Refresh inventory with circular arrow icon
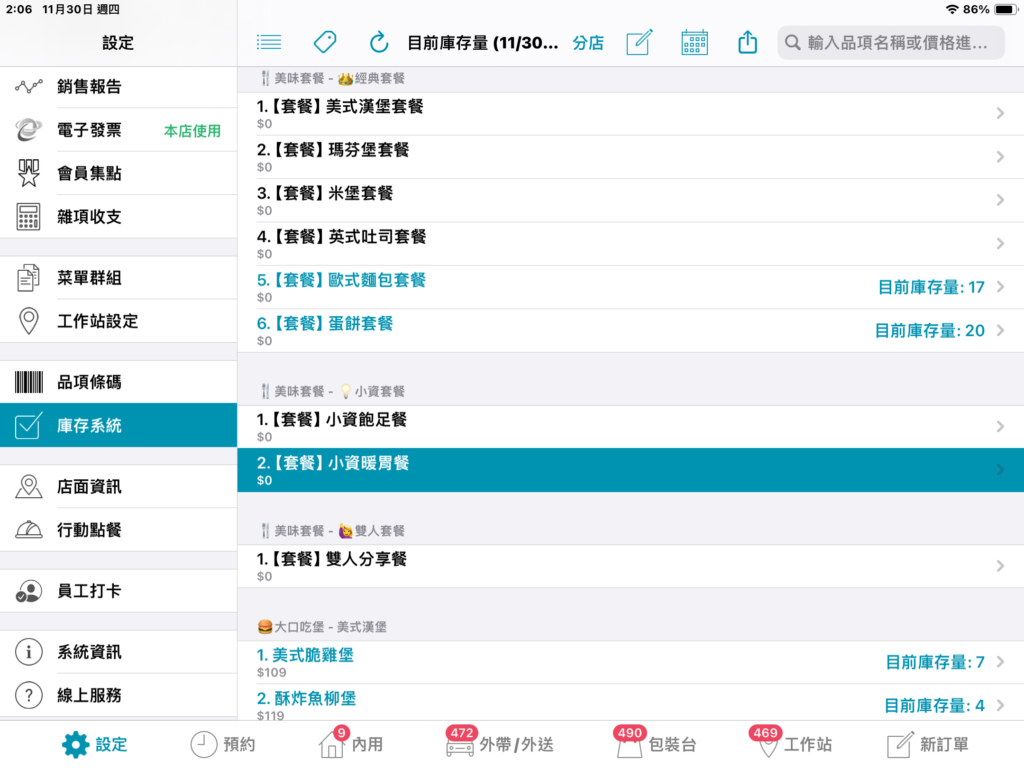1024x768 pixels. pyautogui.click(x=379, y=43)
